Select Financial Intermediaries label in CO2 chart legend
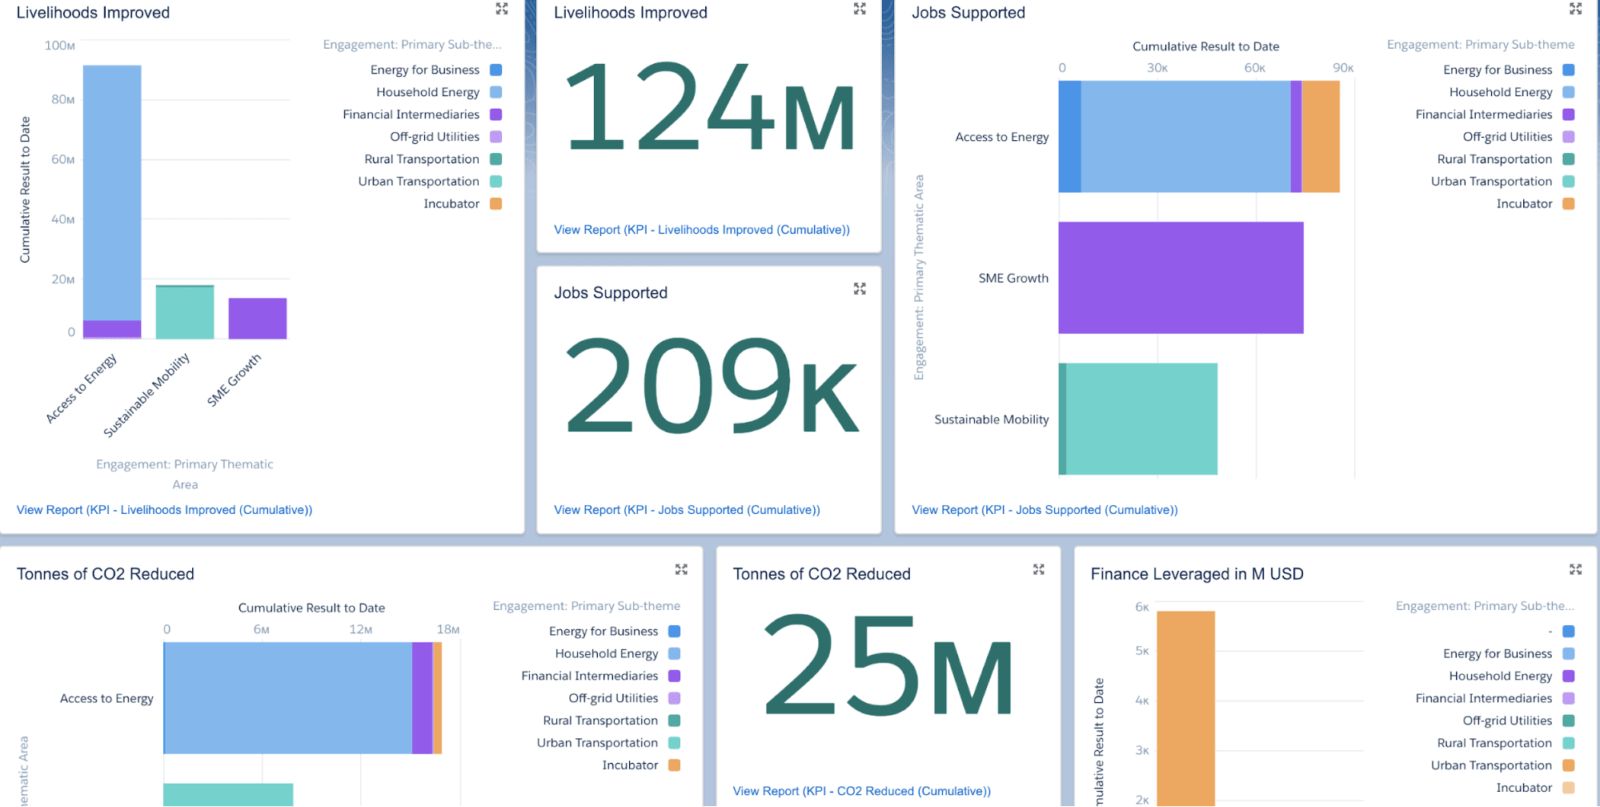This screenshot has height=807, width=1600. [589, 676]
